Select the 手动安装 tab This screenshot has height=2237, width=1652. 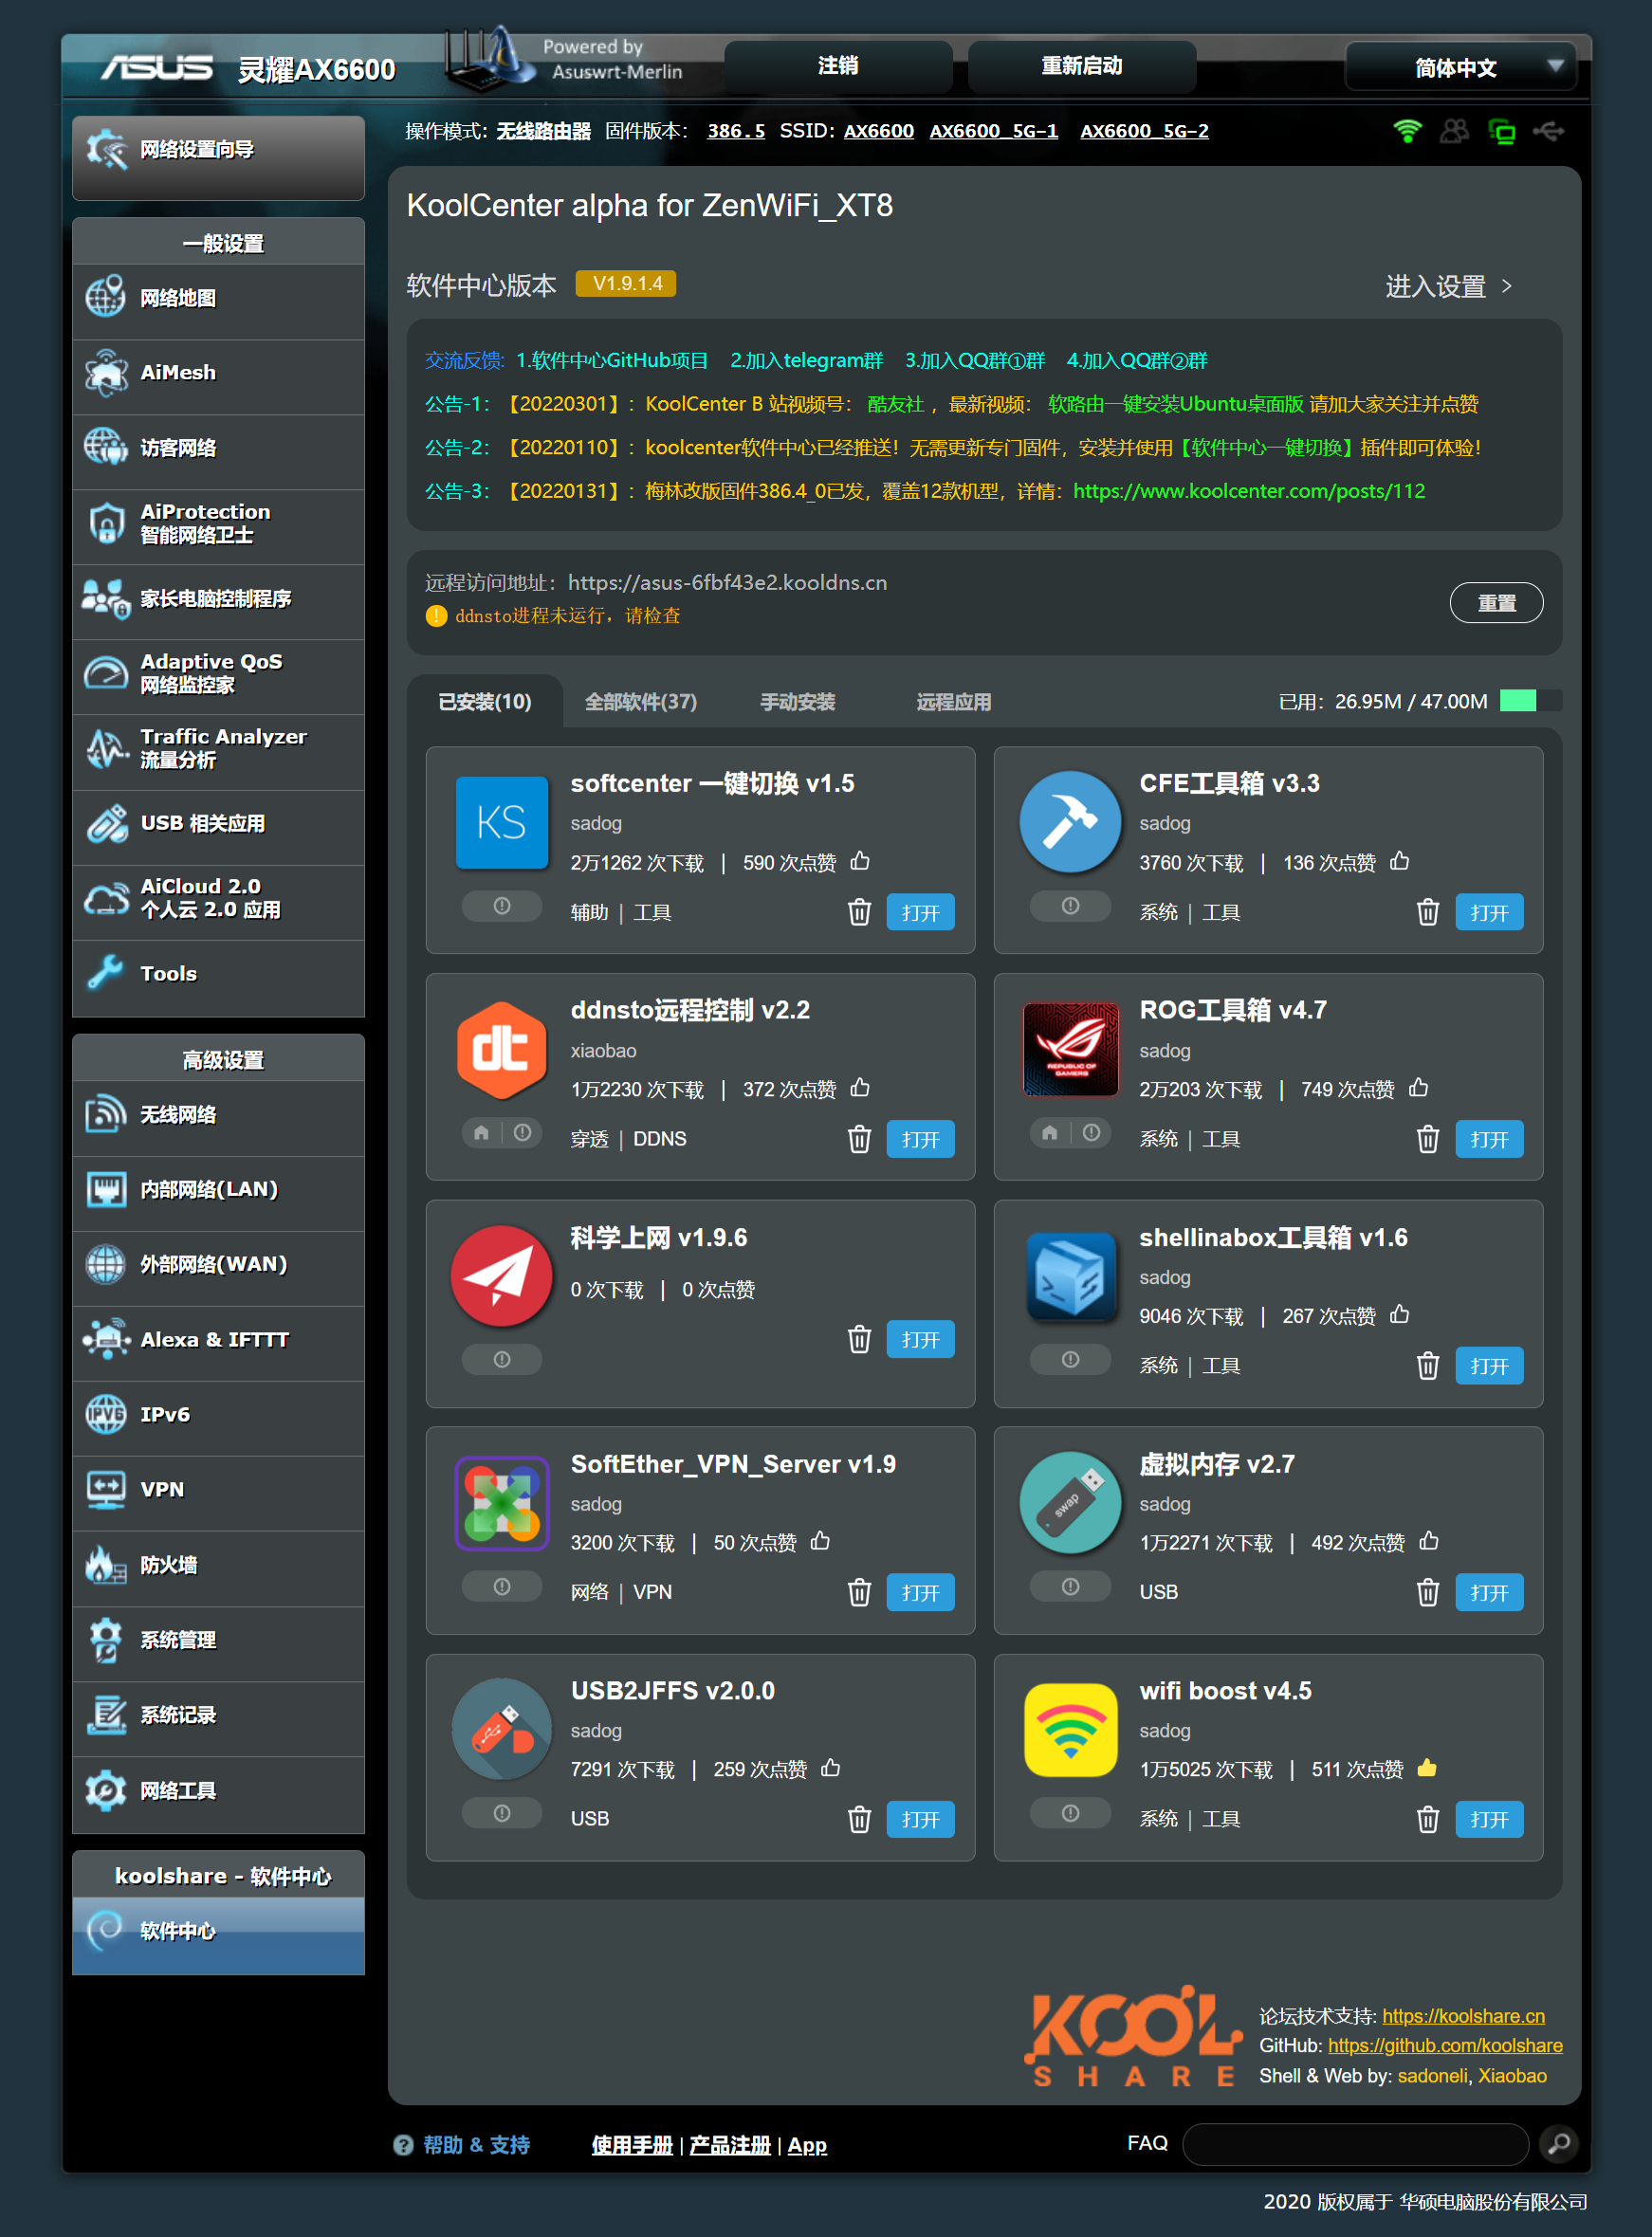click(797, 702)
